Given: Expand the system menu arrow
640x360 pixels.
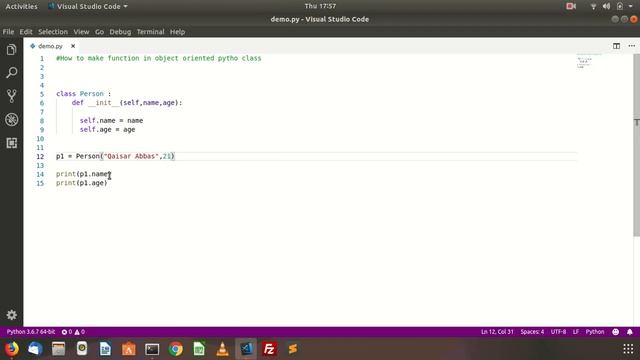Looking at the screenshot, I should coord(631,6).
